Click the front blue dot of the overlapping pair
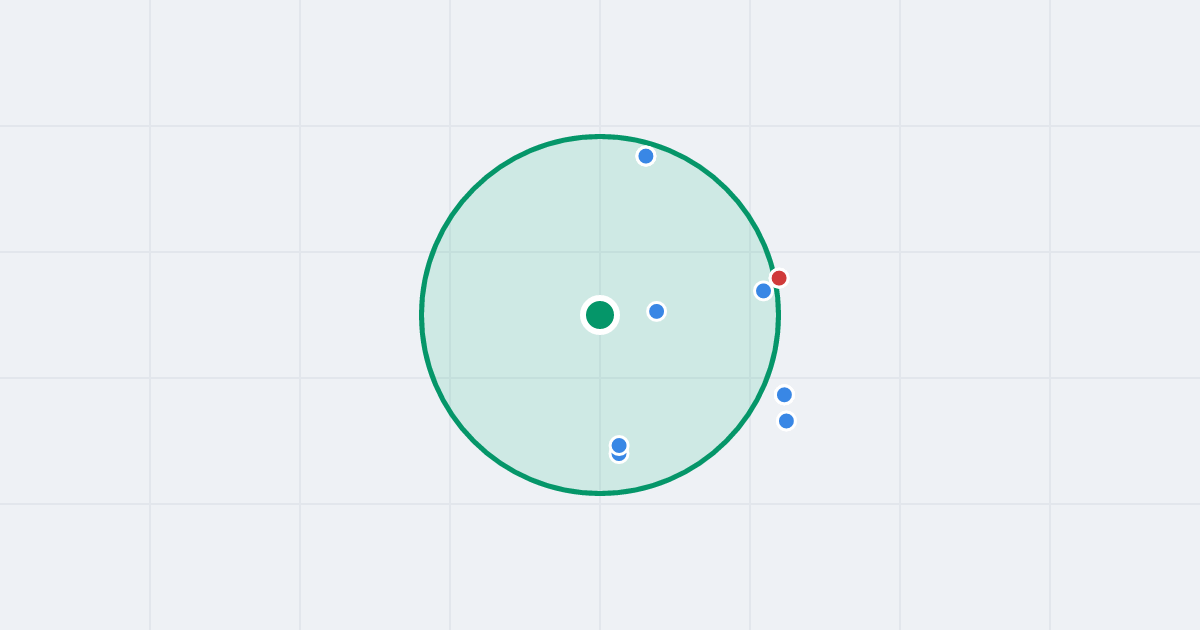The height and width of the screenshot is (630, 1200). pyautogui.click(x=619, y=445)
